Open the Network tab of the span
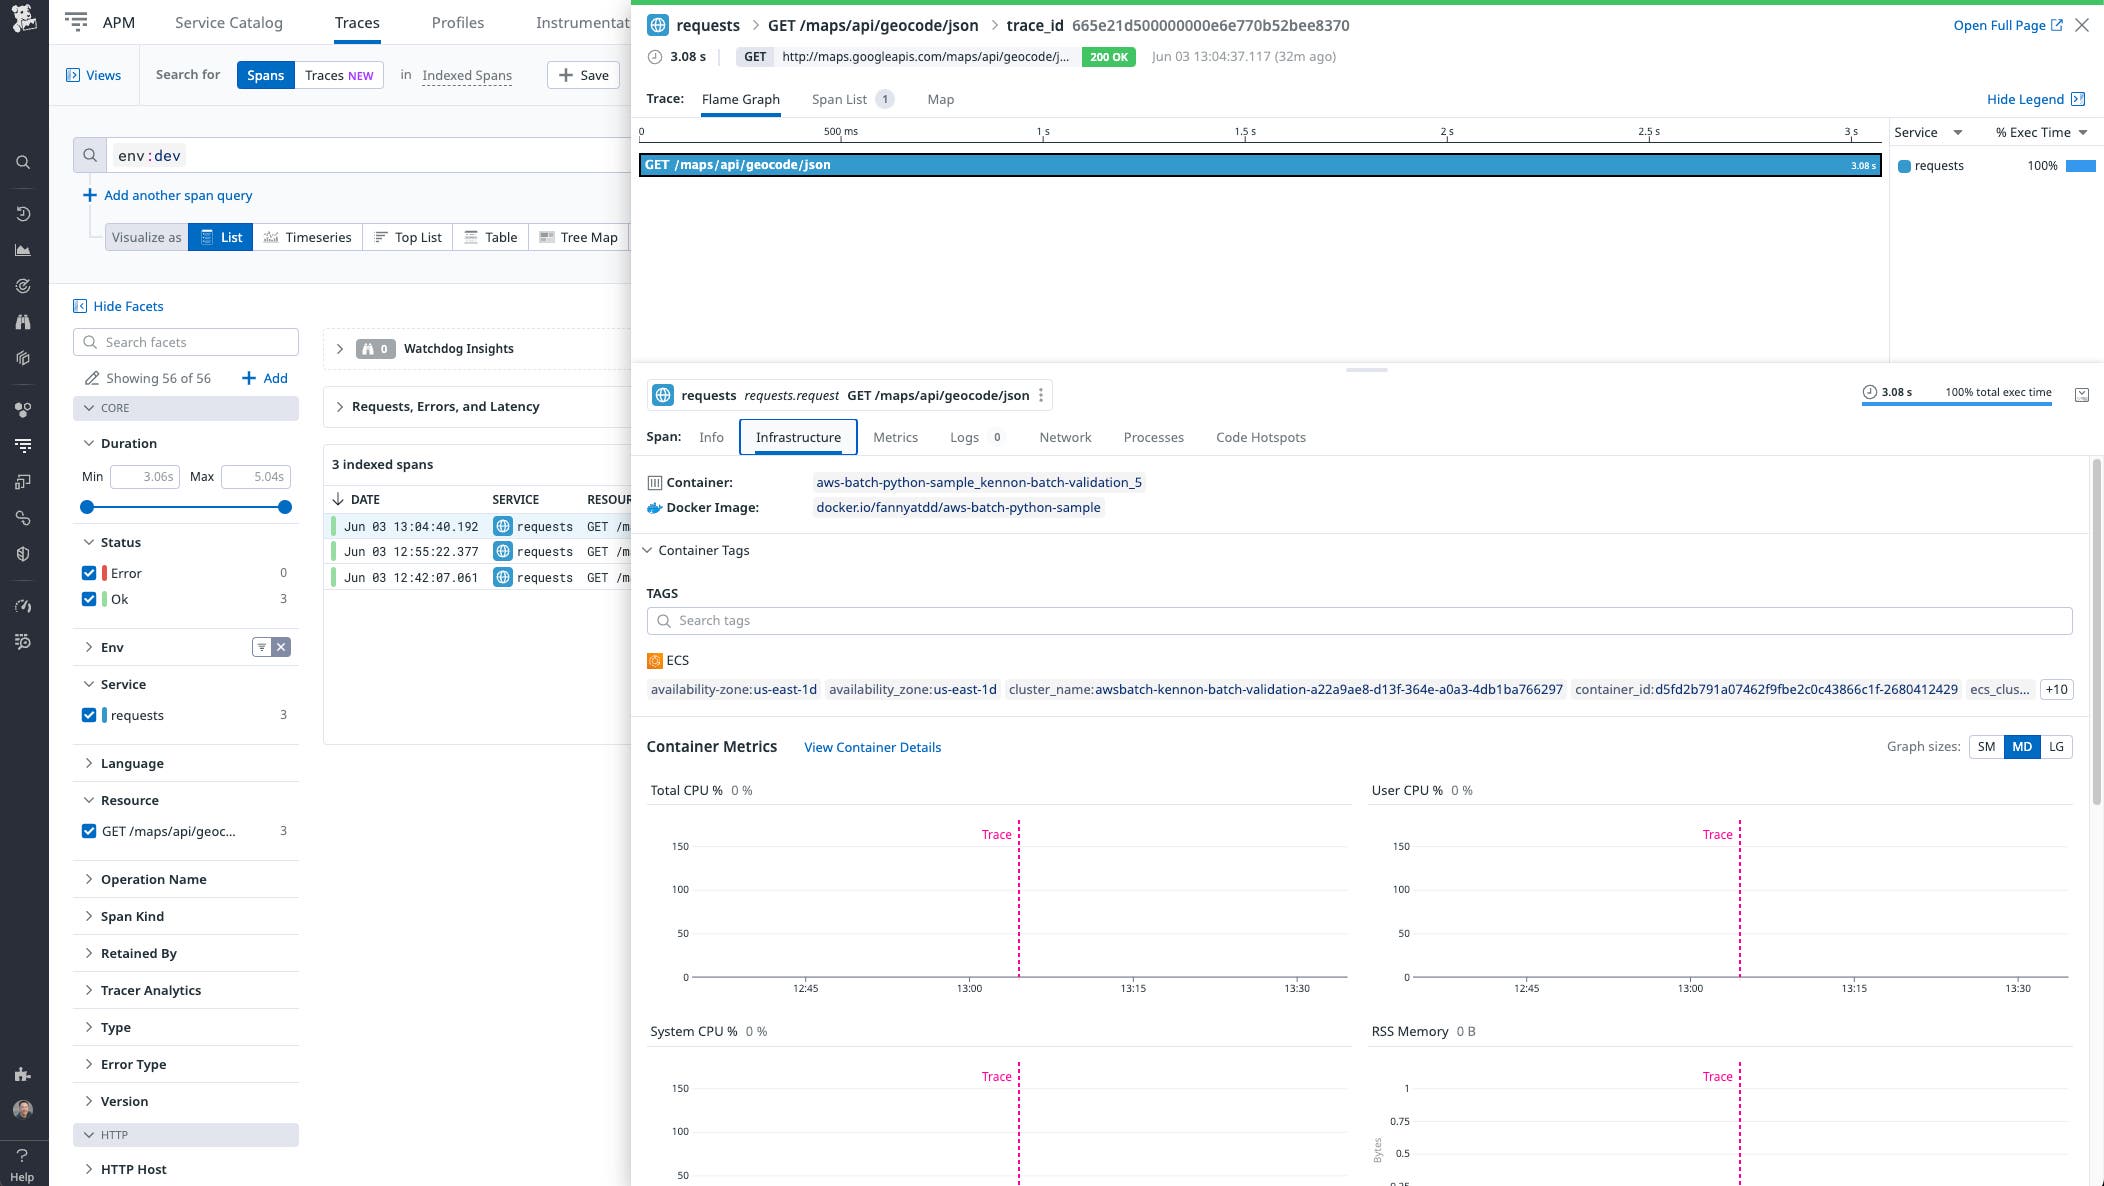Screen dimensions: 2104x1186 pos(1064,437)
